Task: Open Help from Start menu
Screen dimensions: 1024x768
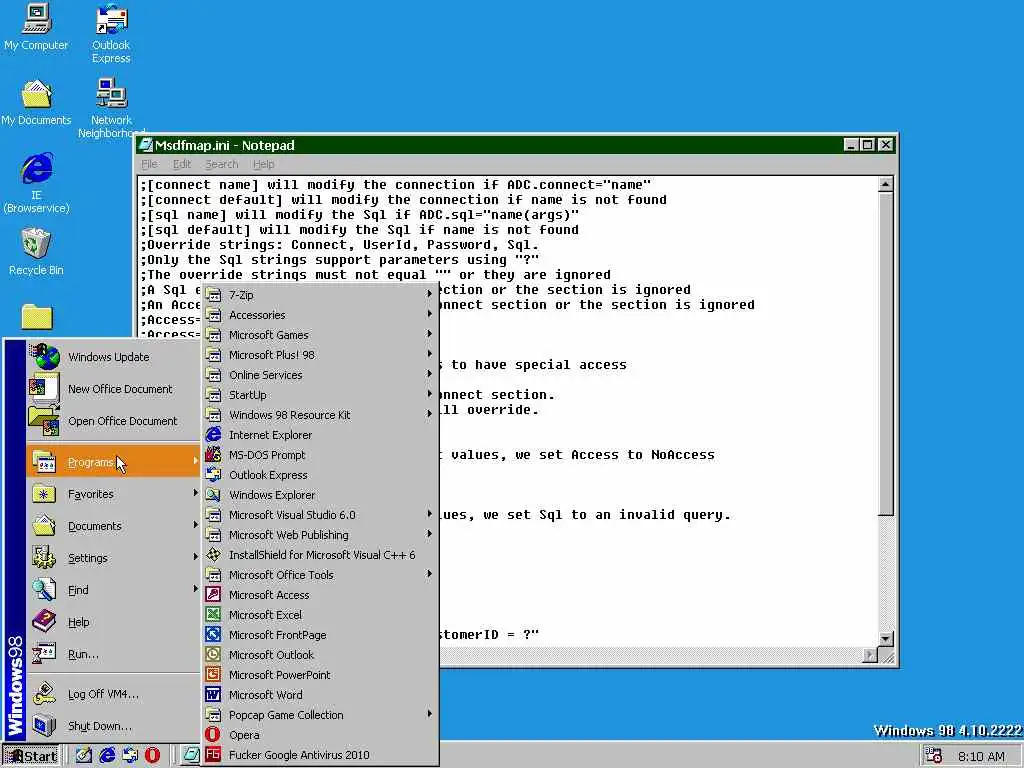Action: click(x=113, y=622)
